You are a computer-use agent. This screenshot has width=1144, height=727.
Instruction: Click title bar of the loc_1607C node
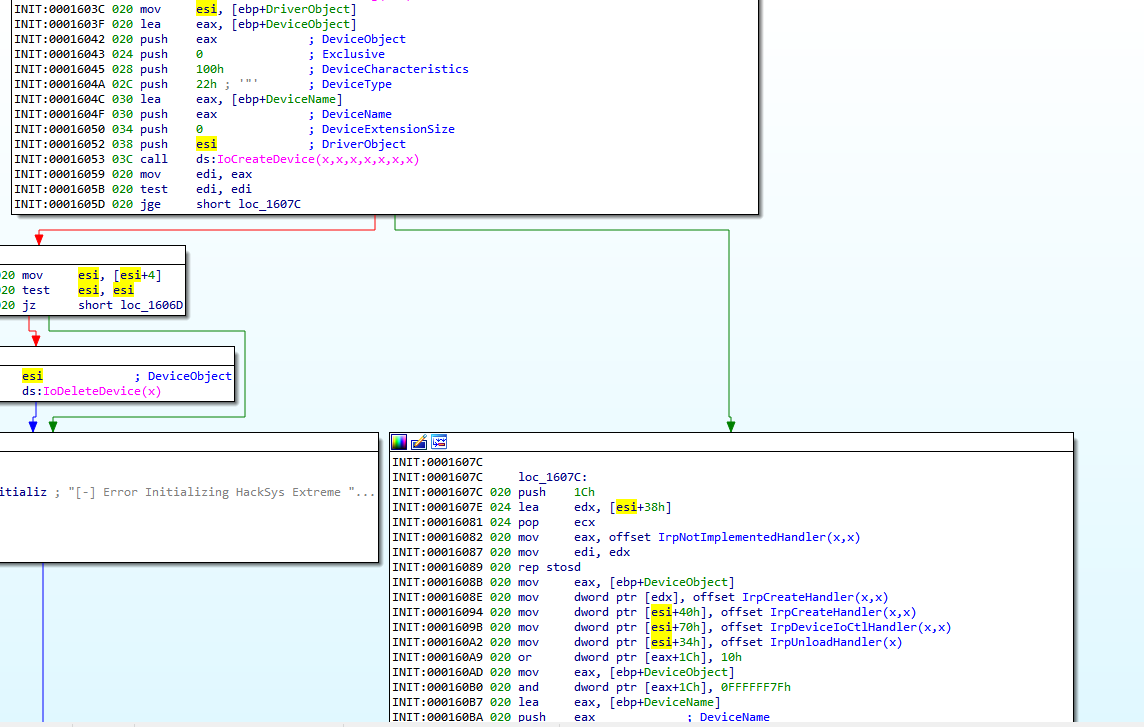tap(750, 442)
